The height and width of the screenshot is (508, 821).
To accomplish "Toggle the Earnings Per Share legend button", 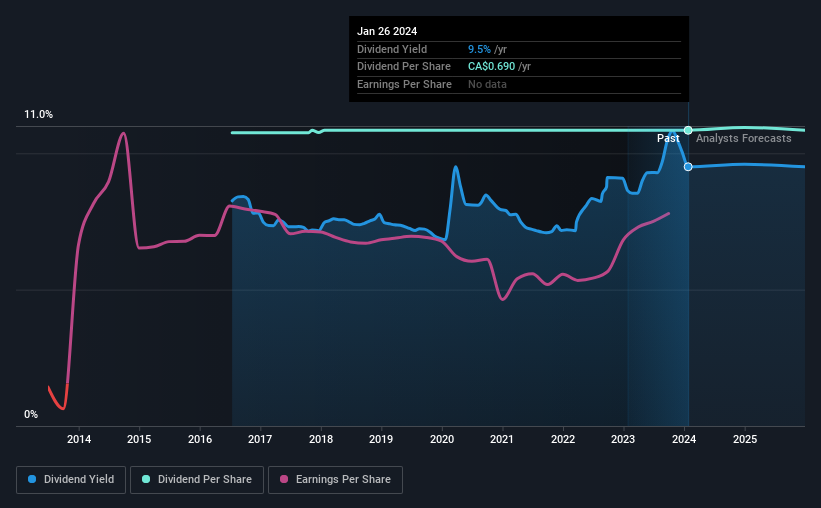I will point(335,480).
